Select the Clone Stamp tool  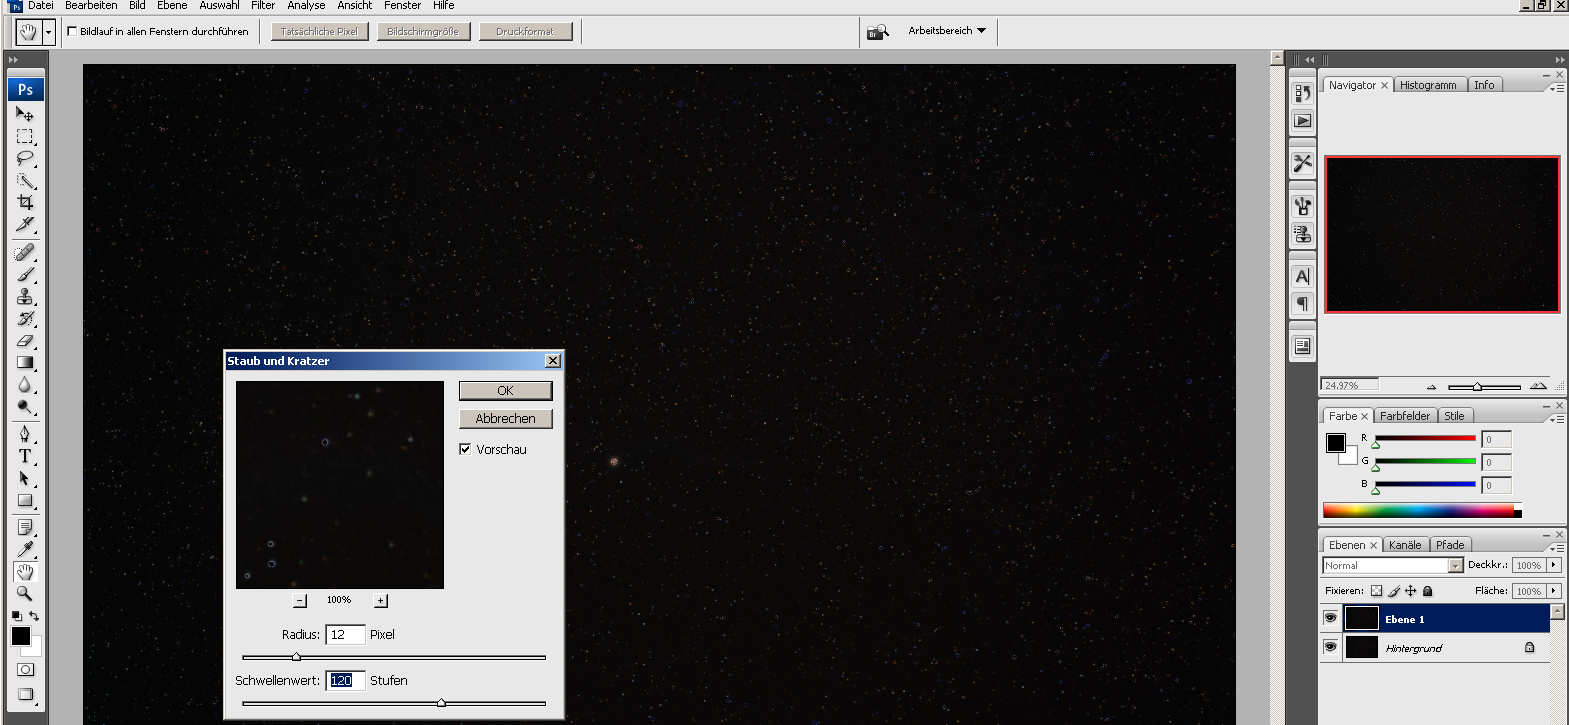[x=25, y=297]
